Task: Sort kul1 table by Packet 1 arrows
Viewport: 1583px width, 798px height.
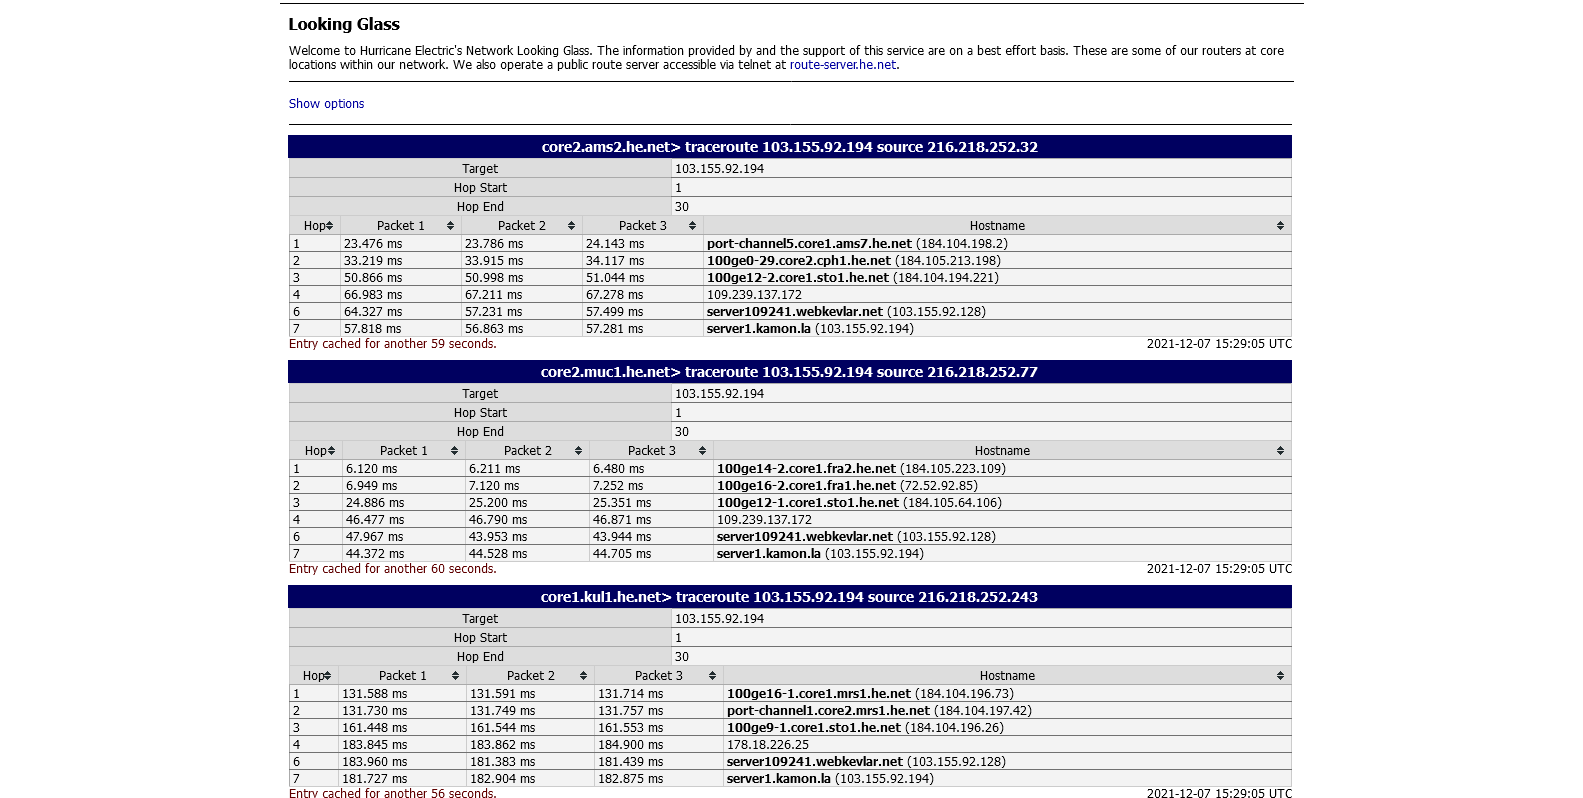Action: [x=455, y=676]
